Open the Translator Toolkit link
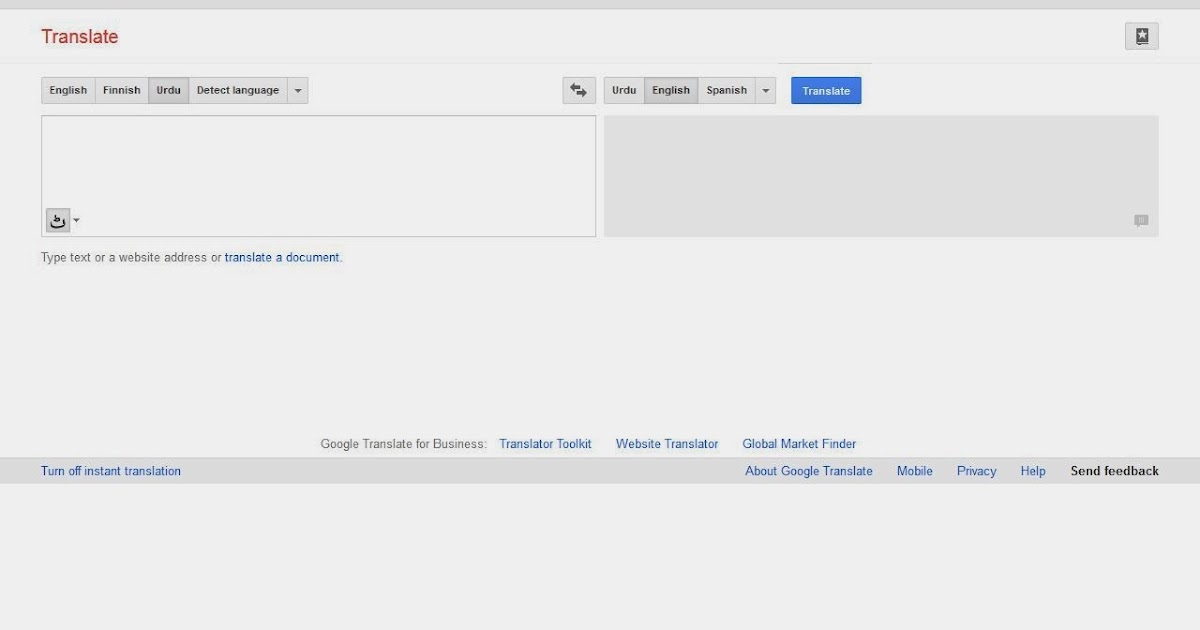Viewport: 1200px width, 630px height. pyautogui.click(x=545, y=444)
